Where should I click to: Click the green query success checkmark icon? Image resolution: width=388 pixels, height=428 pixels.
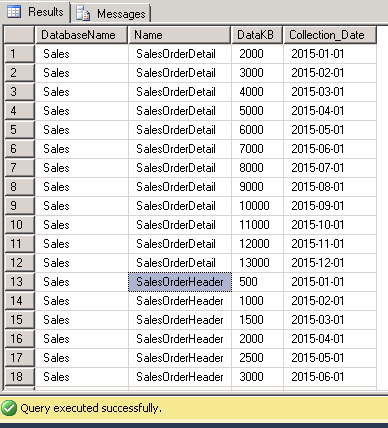[9, 408]
